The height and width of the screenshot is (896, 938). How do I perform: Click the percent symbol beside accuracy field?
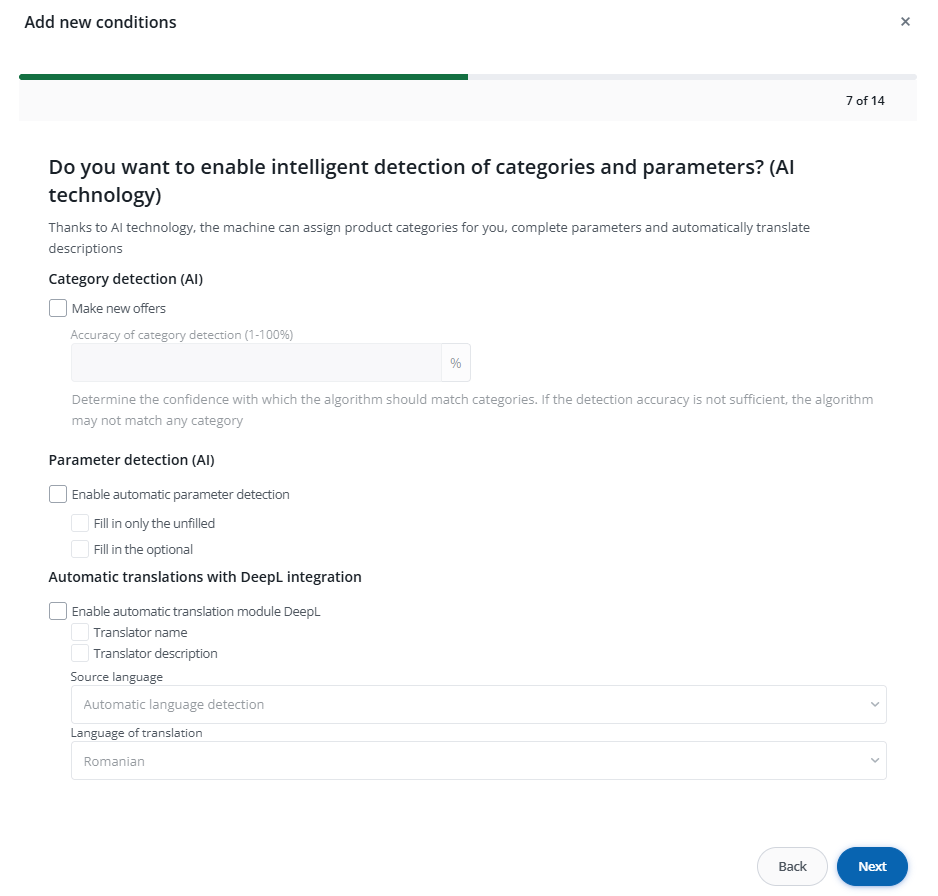[456, 363]
